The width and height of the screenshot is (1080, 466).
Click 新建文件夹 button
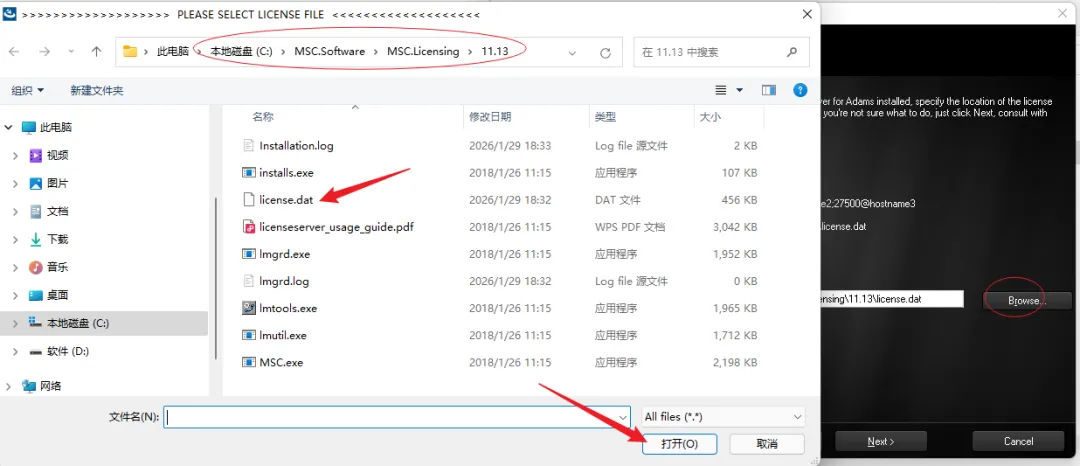pos(96,90)
